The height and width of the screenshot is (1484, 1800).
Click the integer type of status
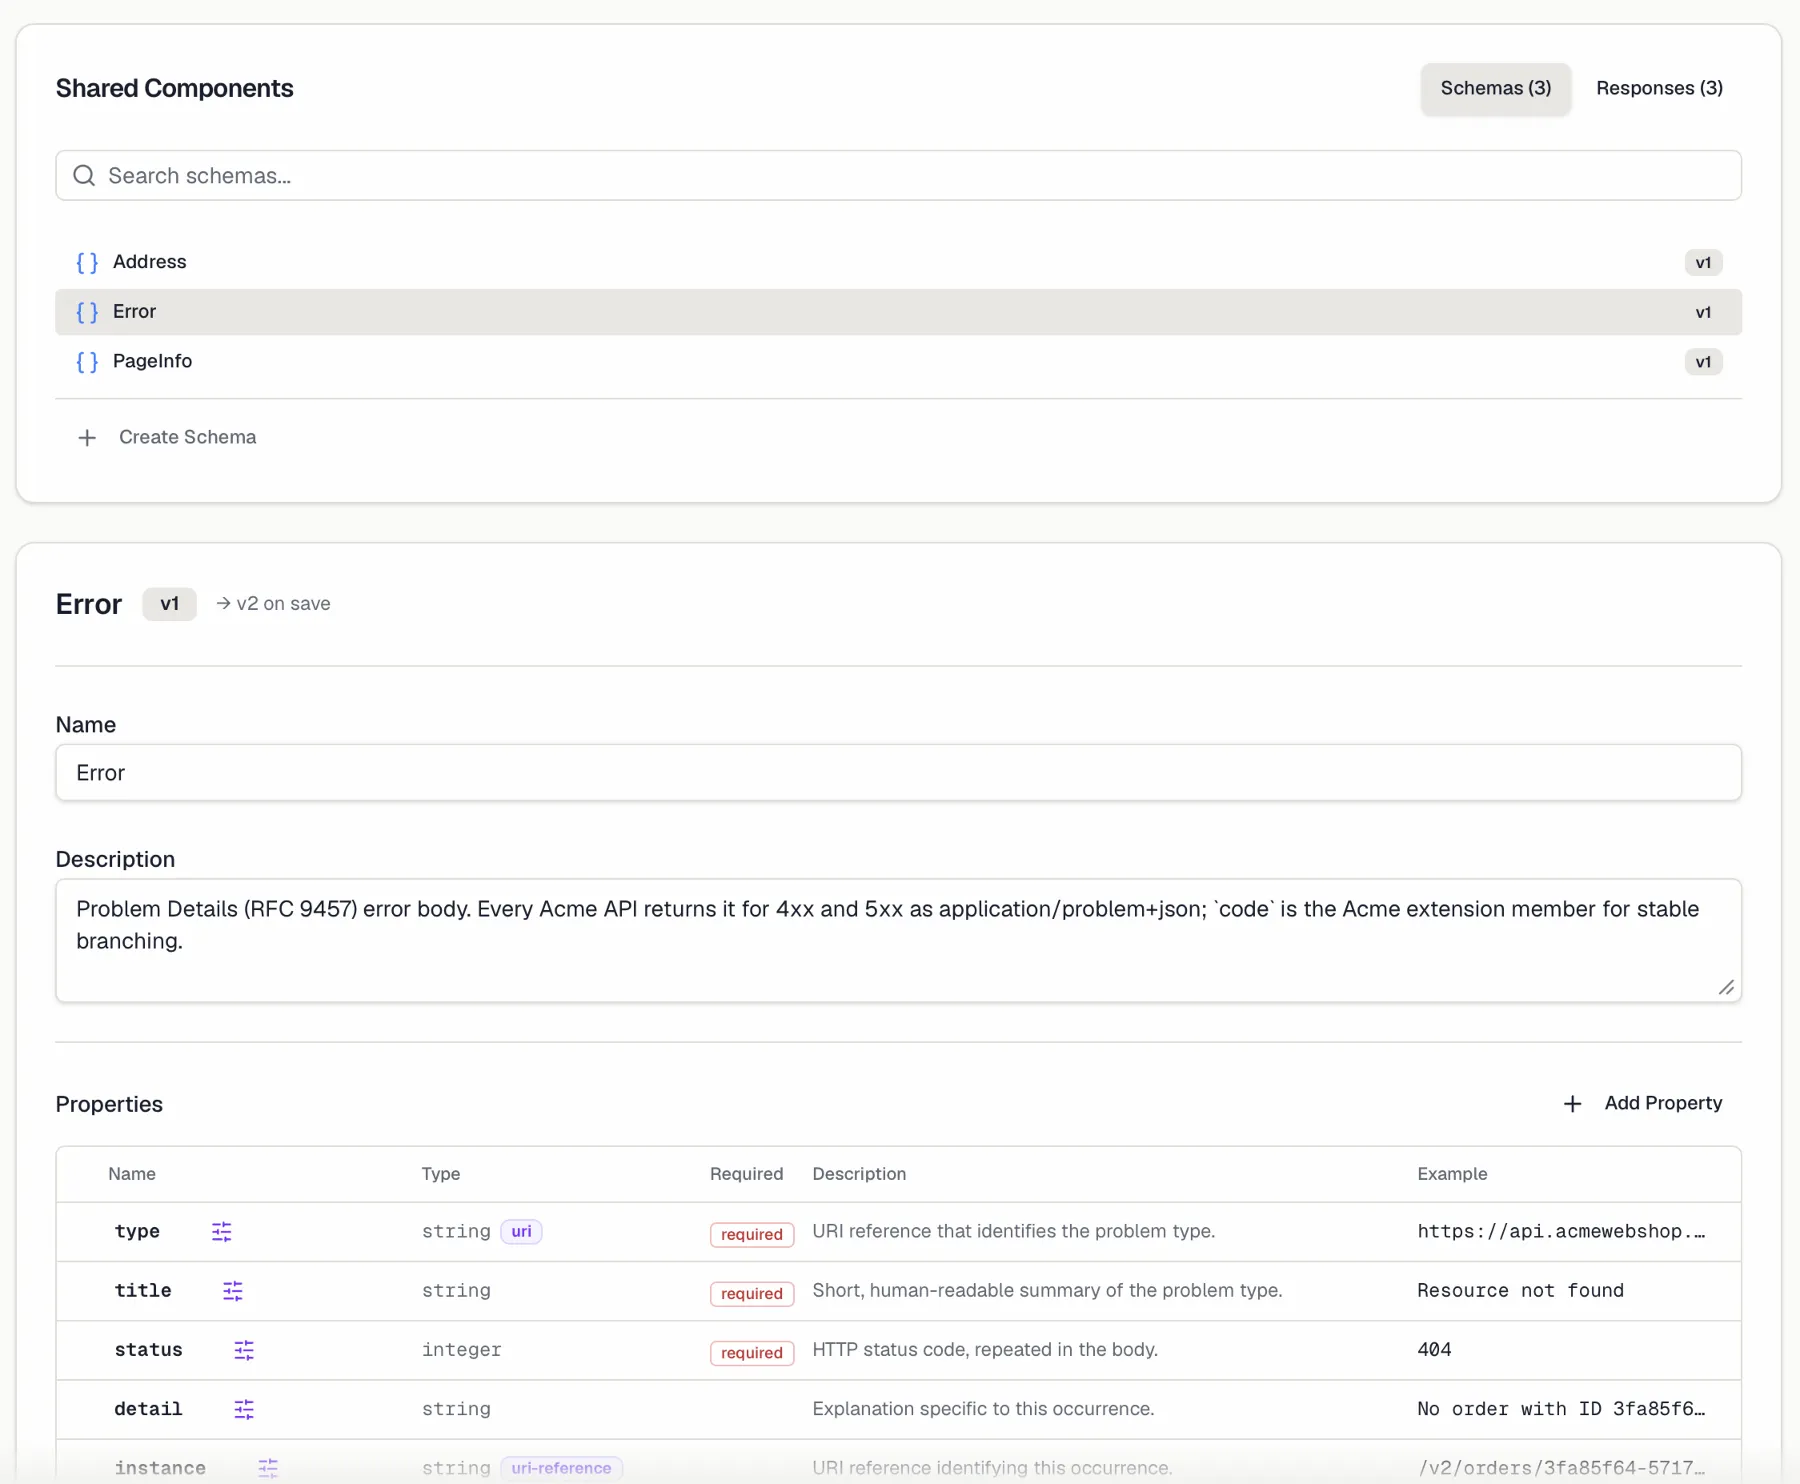(461, 1350)
